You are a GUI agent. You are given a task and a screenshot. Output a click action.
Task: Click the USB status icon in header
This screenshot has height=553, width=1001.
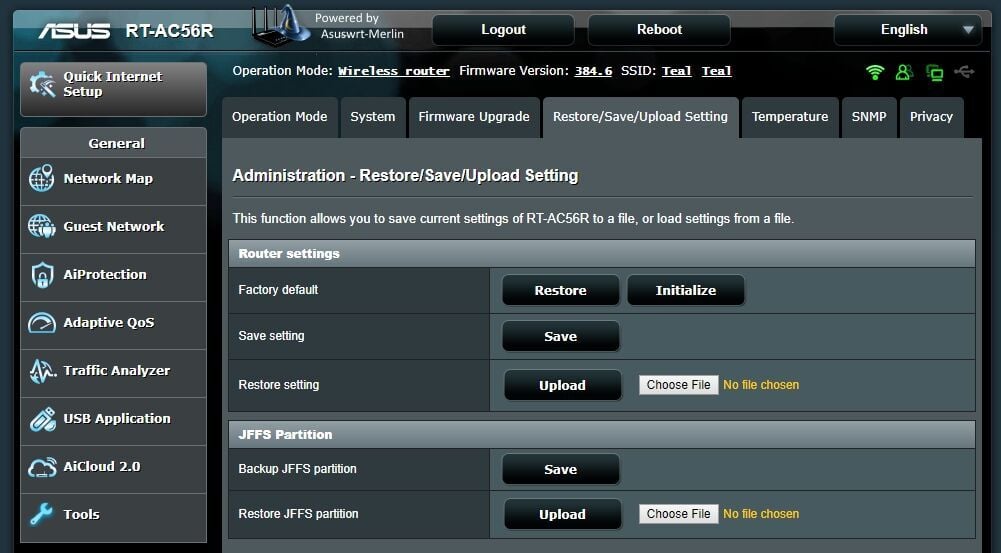964,72
